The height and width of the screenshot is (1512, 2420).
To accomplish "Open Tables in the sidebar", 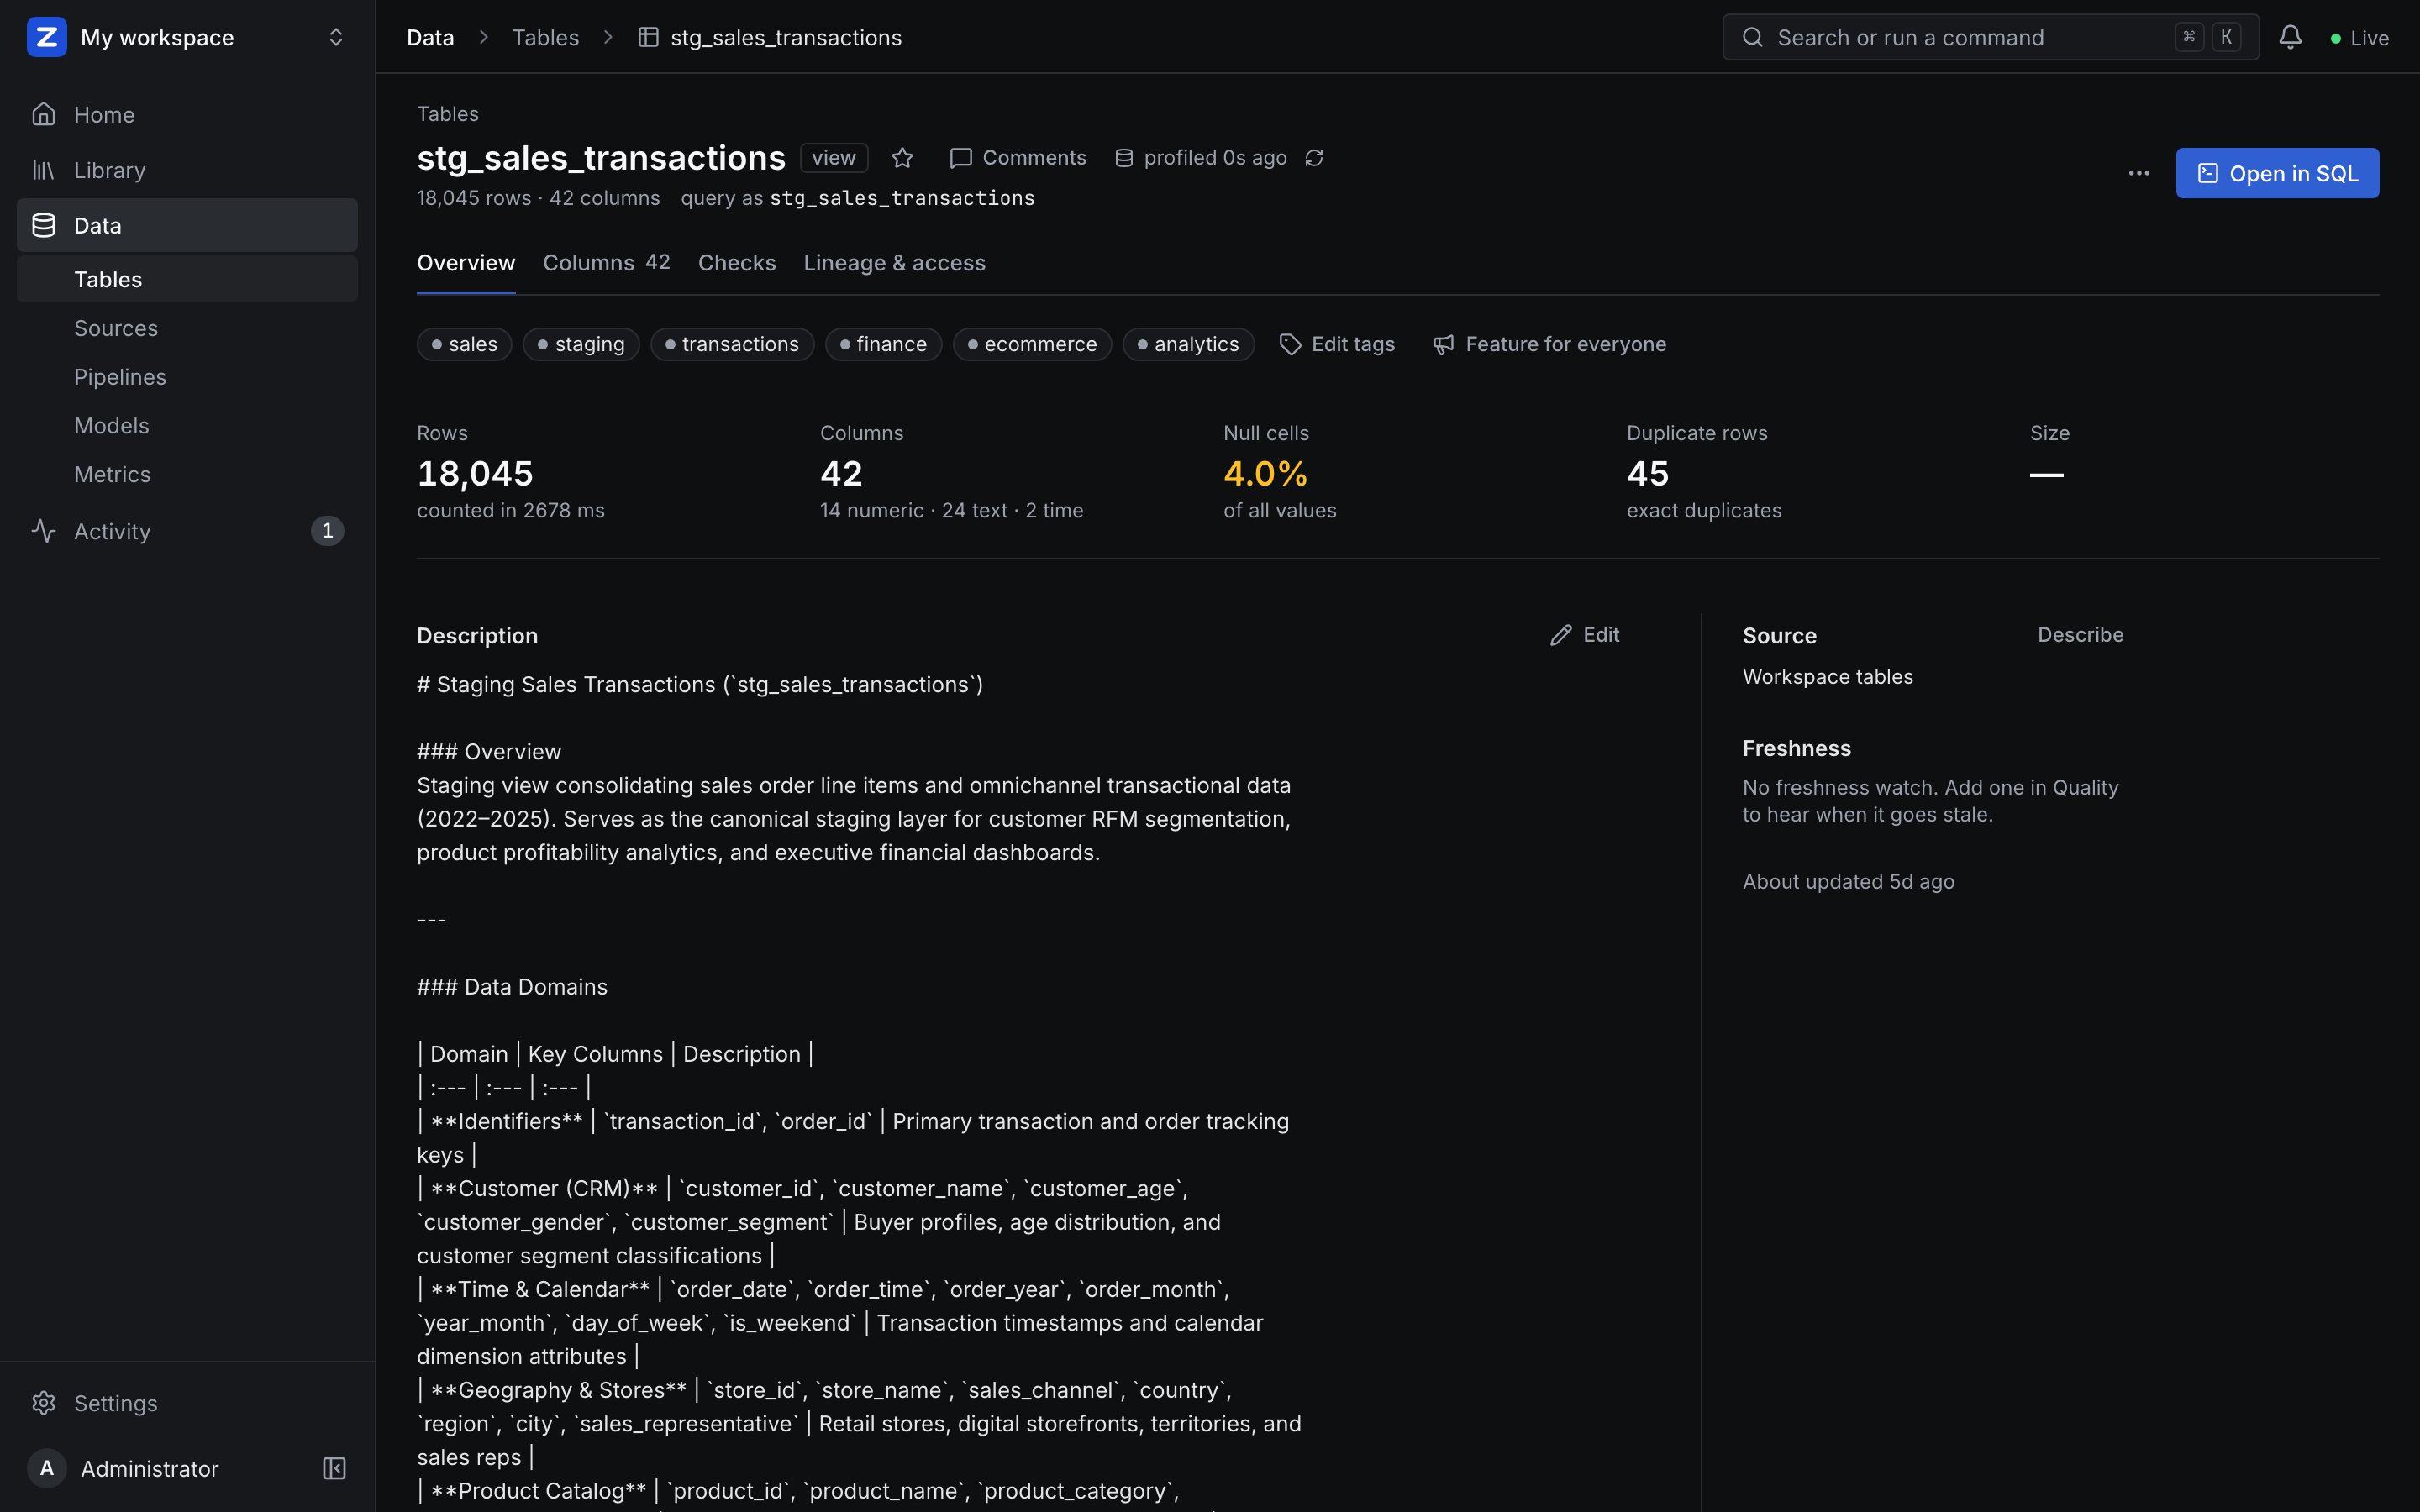I will (x=187, y=279).
